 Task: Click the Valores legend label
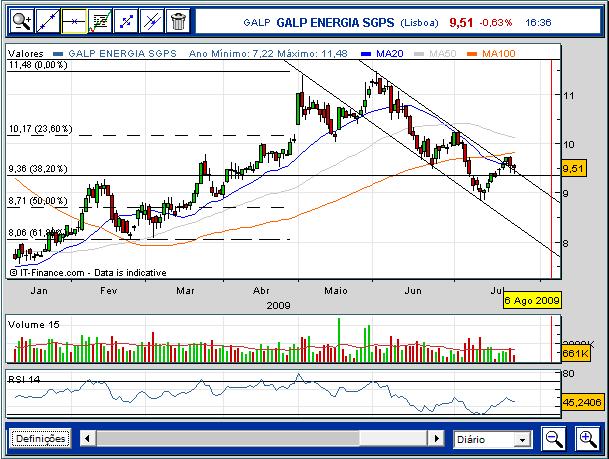click(26, 54)
